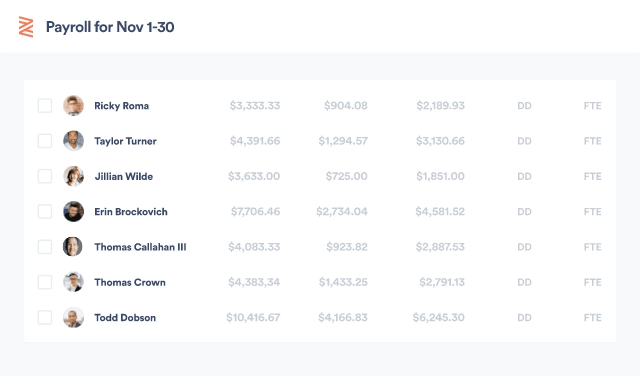The height and width of the screenshot is (376, 640).
Task: Click the Erin Brockovich name link
Action: 131,212
